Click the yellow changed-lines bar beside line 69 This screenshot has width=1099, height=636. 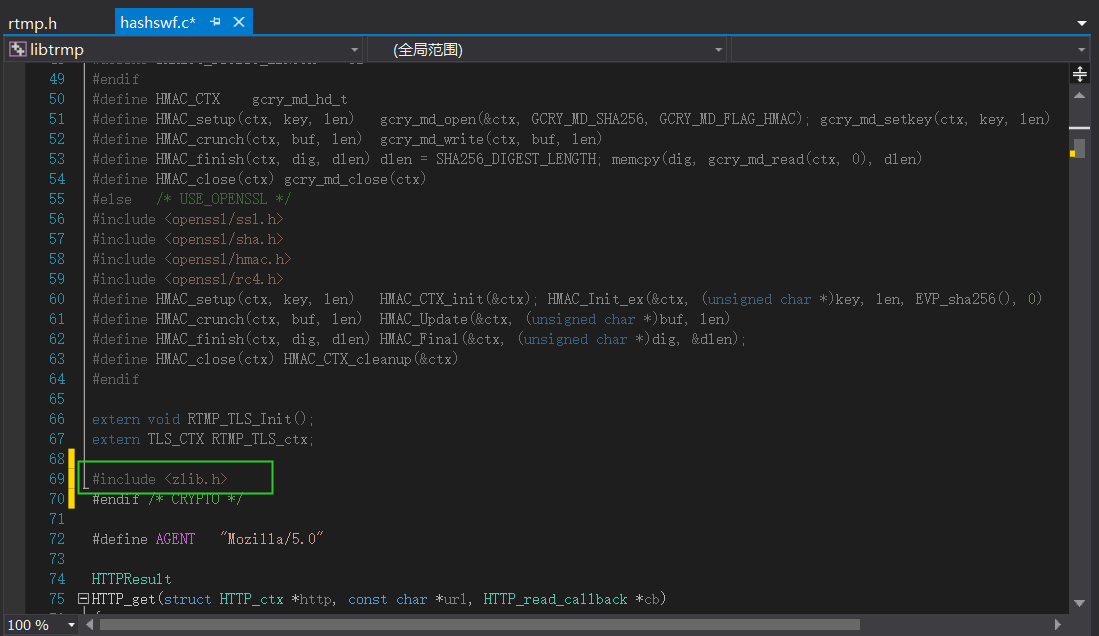tap(72, 479)
